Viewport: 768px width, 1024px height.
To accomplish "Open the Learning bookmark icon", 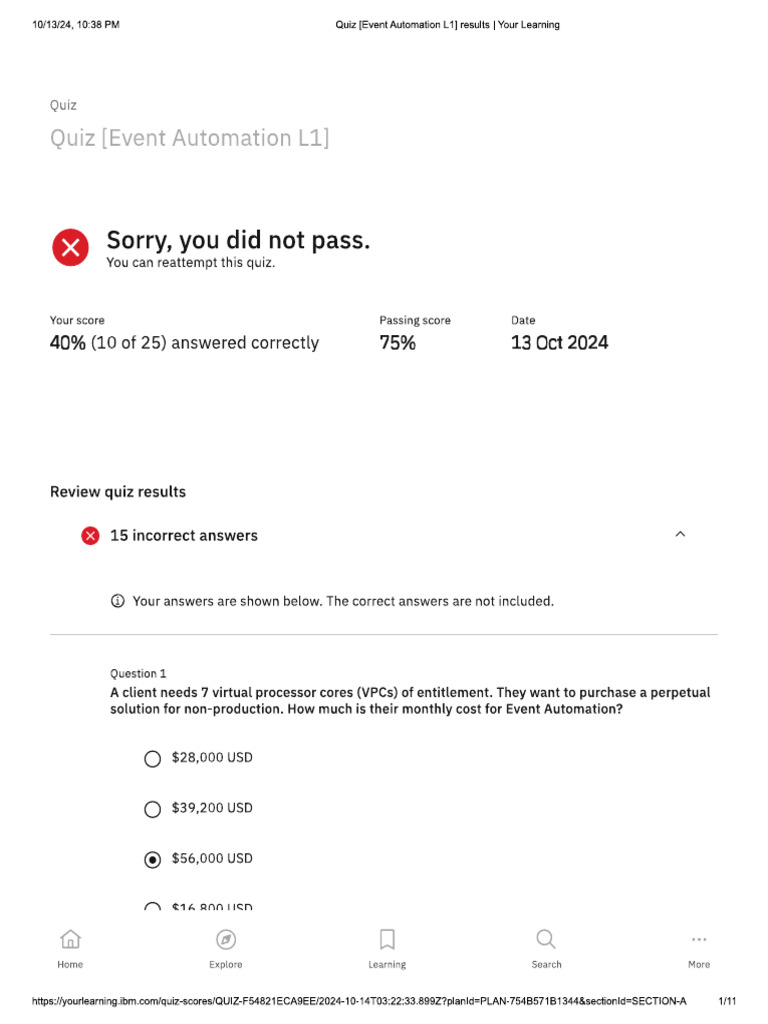I will pyautogui.click(x=387, y=939).
